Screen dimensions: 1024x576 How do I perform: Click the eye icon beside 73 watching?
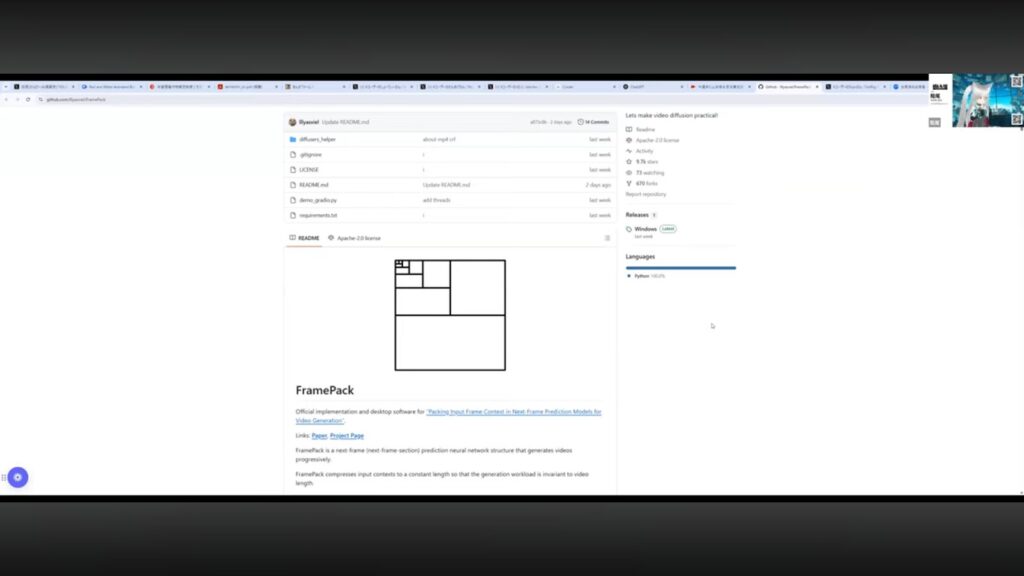629,173
